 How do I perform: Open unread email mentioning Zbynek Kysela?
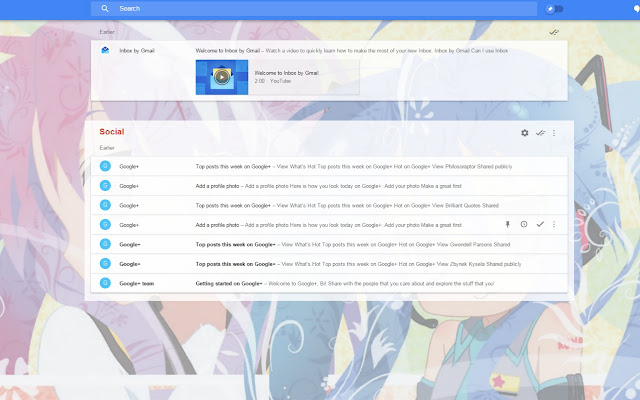tap(329, 264)
